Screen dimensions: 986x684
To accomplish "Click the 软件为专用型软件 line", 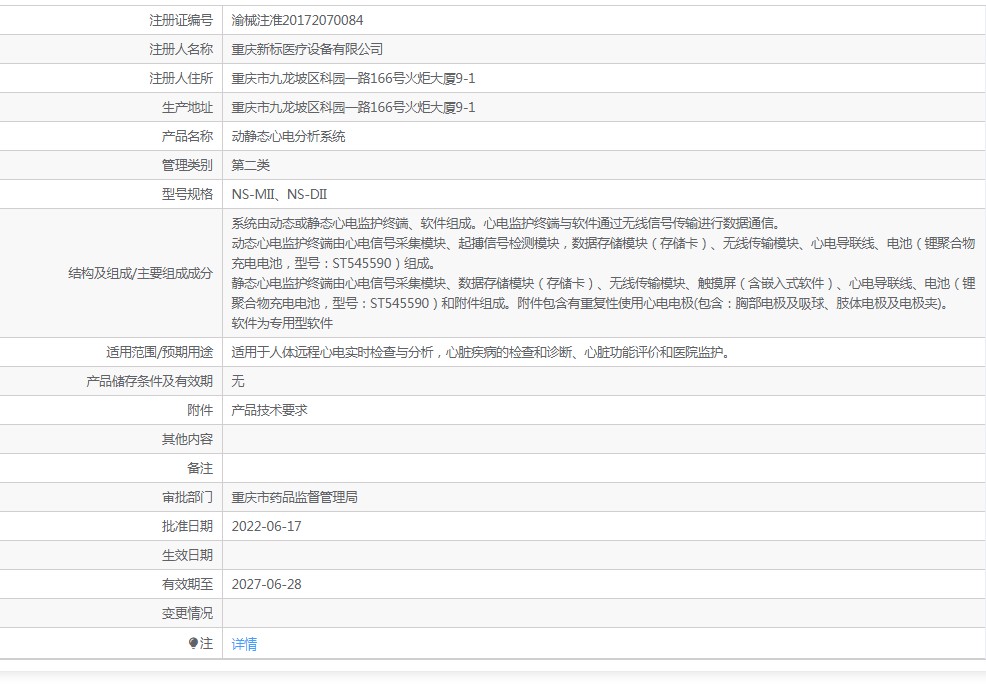I will point(282,323).
